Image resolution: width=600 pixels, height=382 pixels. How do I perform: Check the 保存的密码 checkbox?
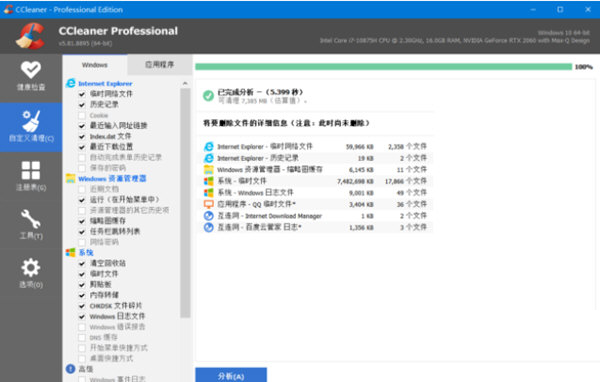[82, 168]
